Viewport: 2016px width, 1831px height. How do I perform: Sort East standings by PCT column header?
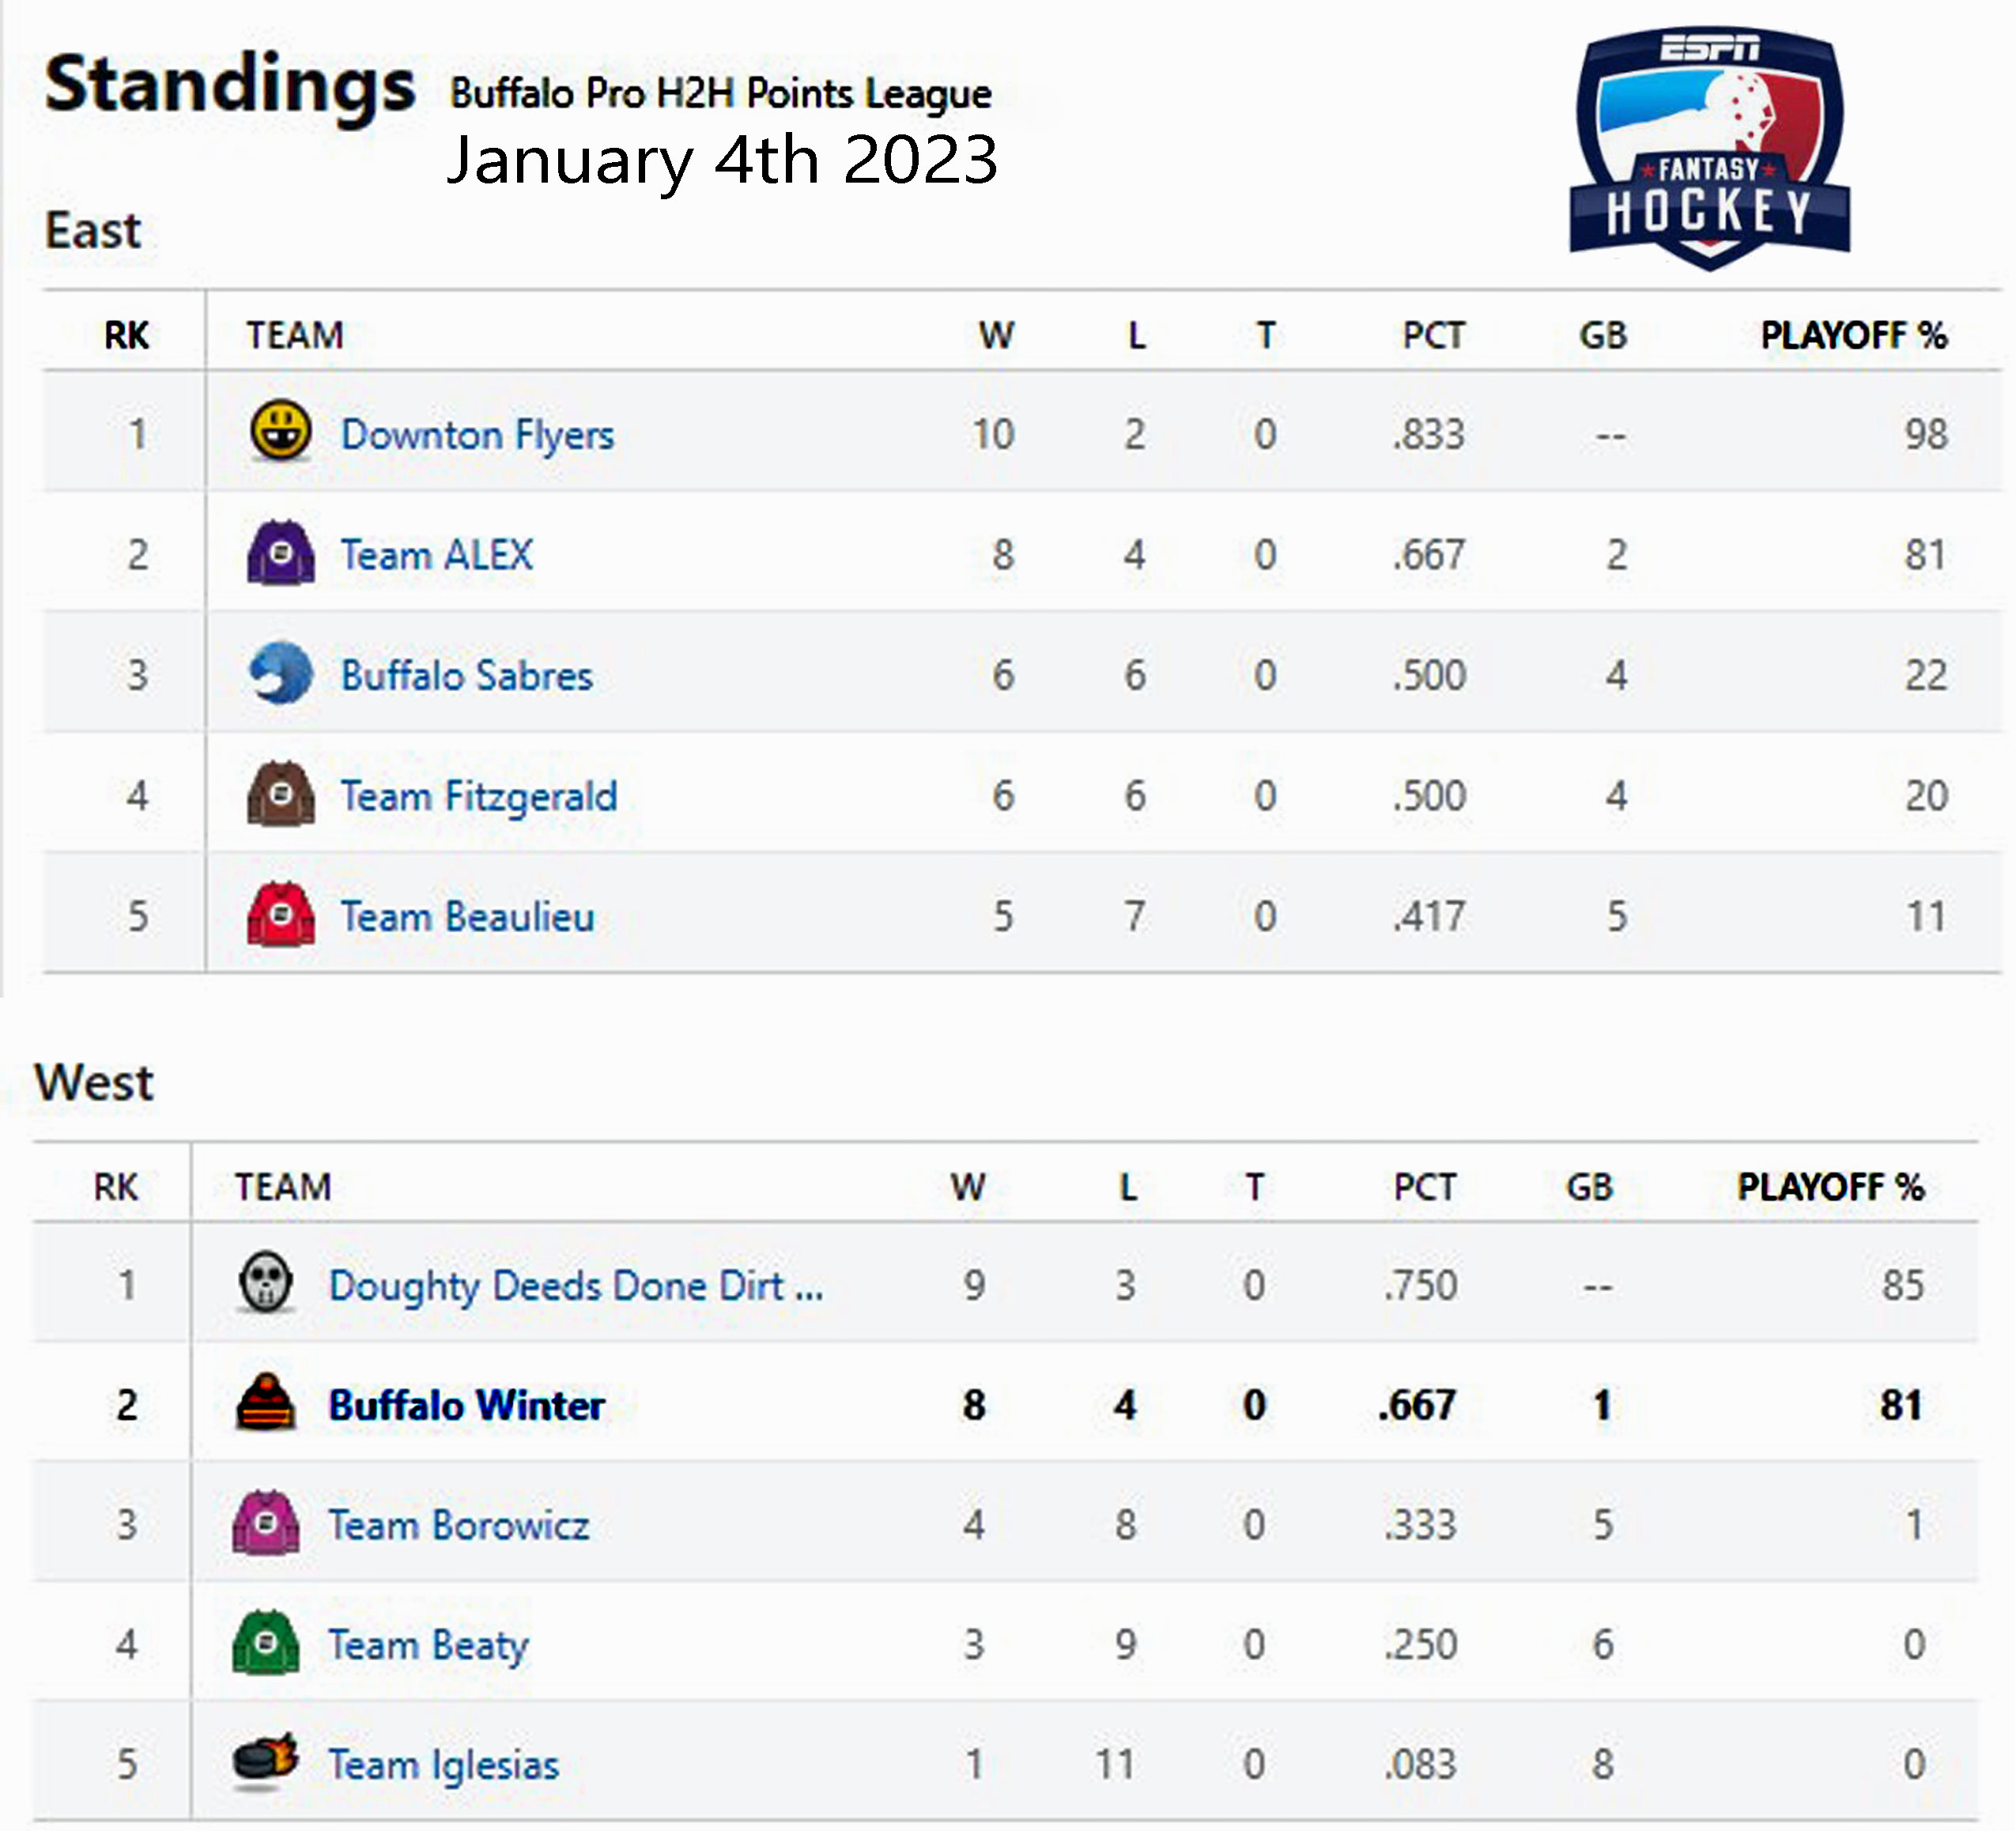pyautogui.click(x=1433, y=335)
